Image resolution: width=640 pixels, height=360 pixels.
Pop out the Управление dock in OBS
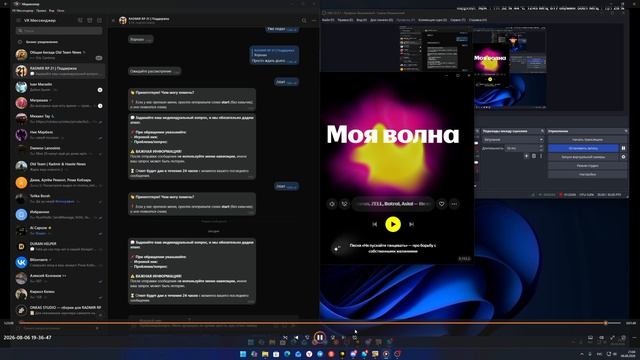point(626,131)
